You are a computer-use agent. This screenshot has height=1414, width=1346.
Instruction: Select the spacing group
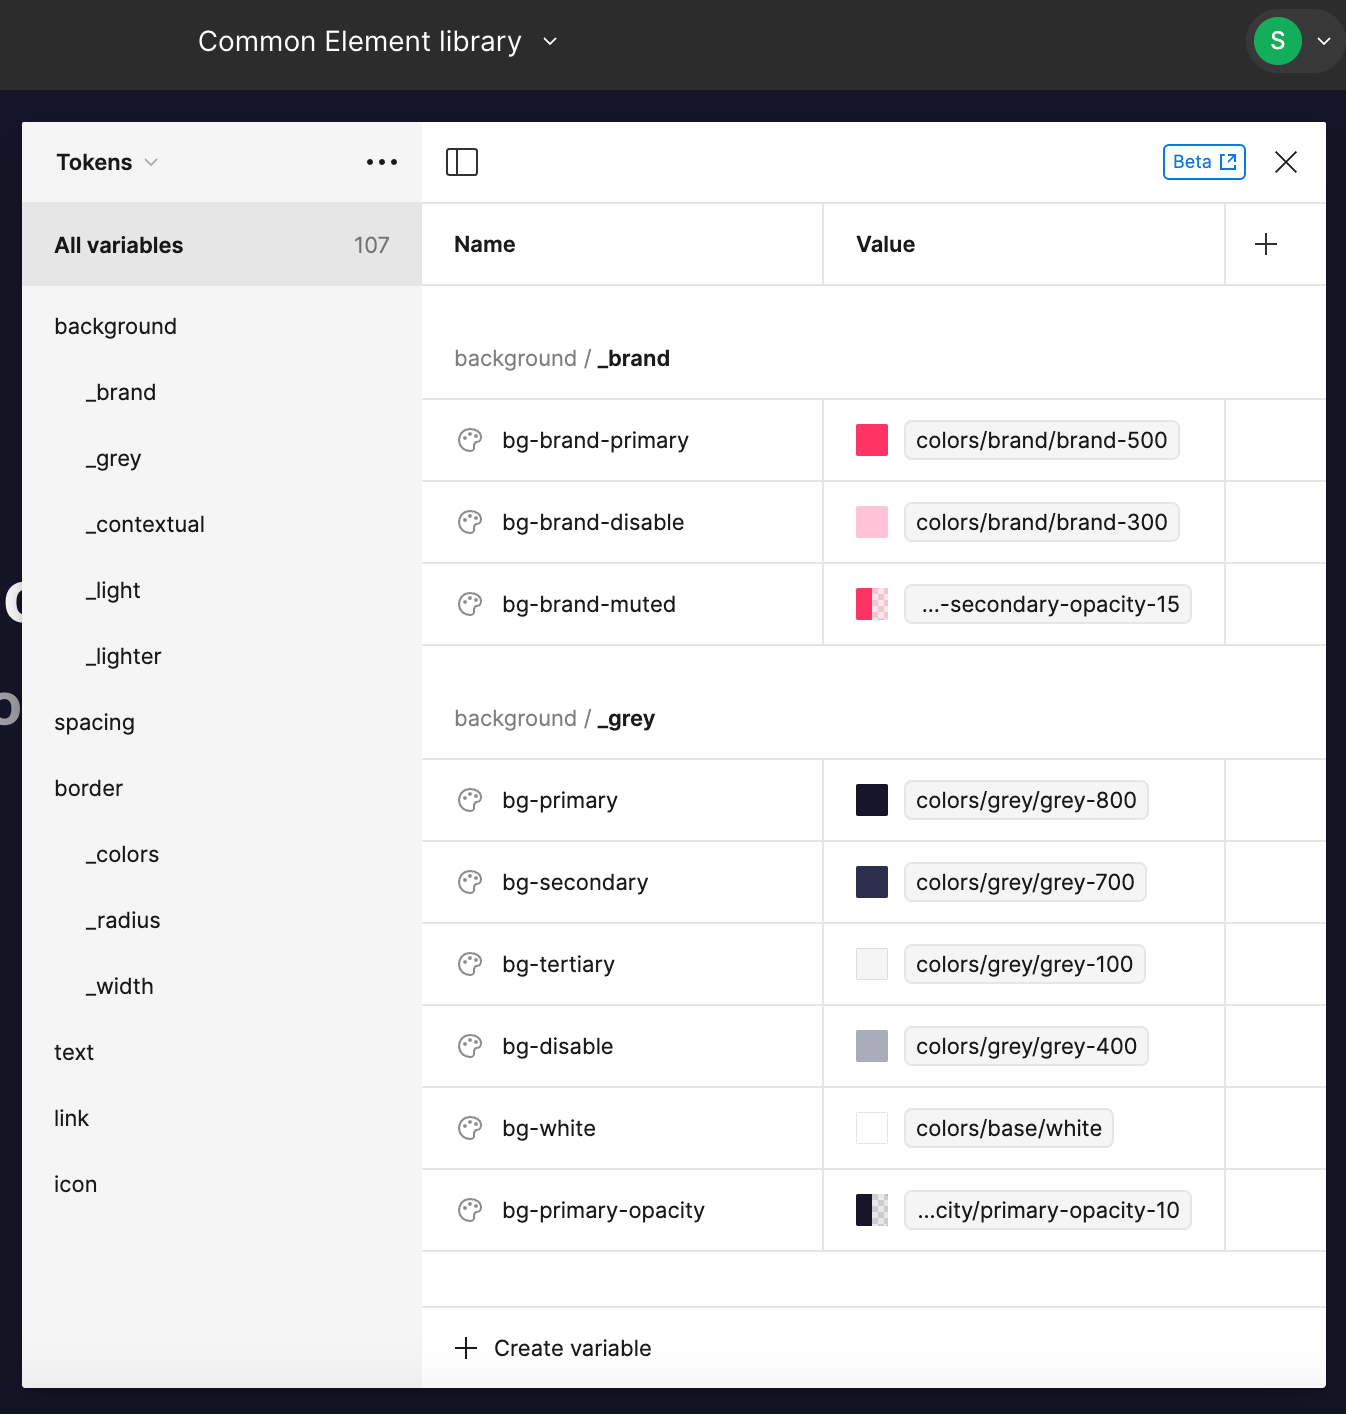click(x=94, y=722)
